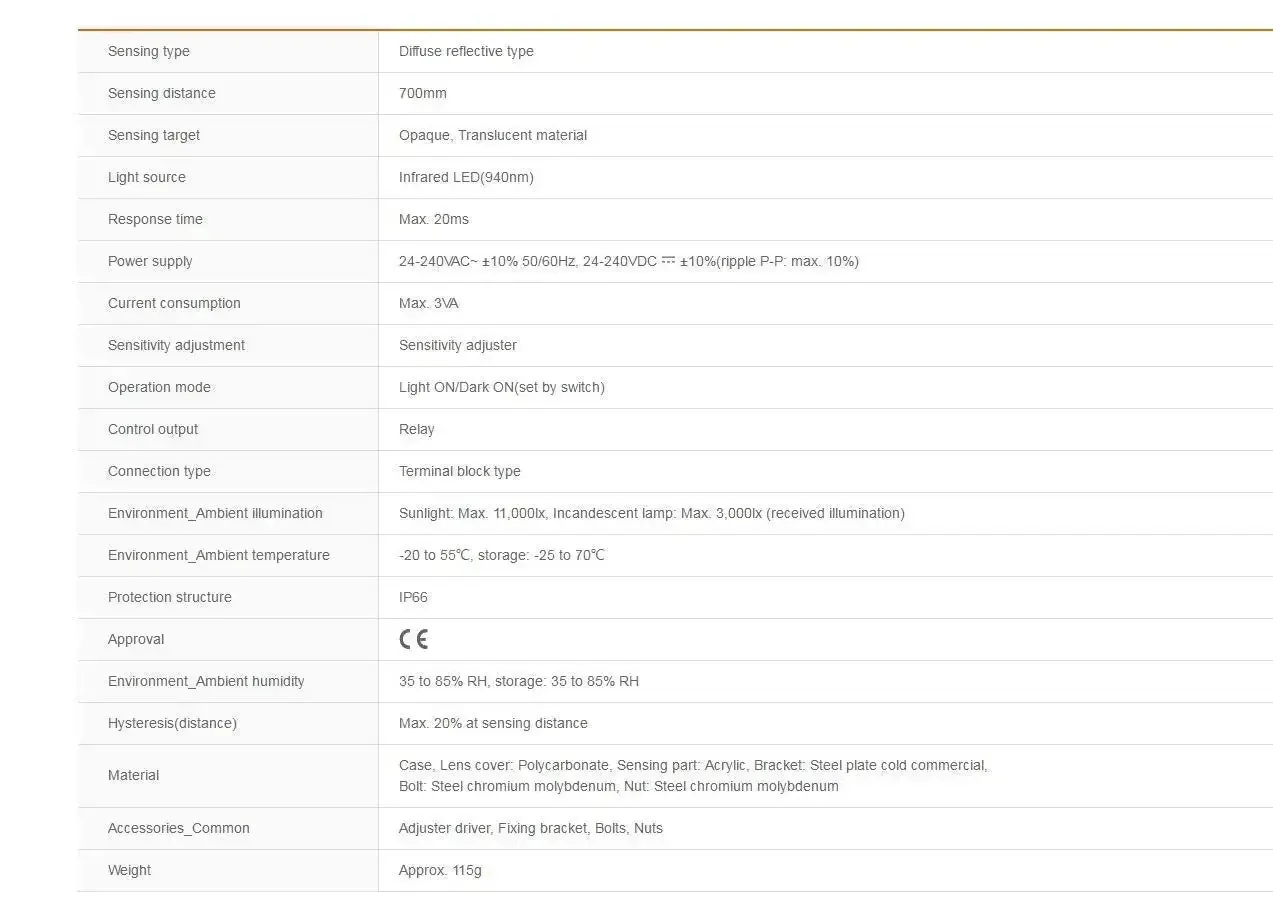Select the Sensitivity adjuster value

[458, 345]
